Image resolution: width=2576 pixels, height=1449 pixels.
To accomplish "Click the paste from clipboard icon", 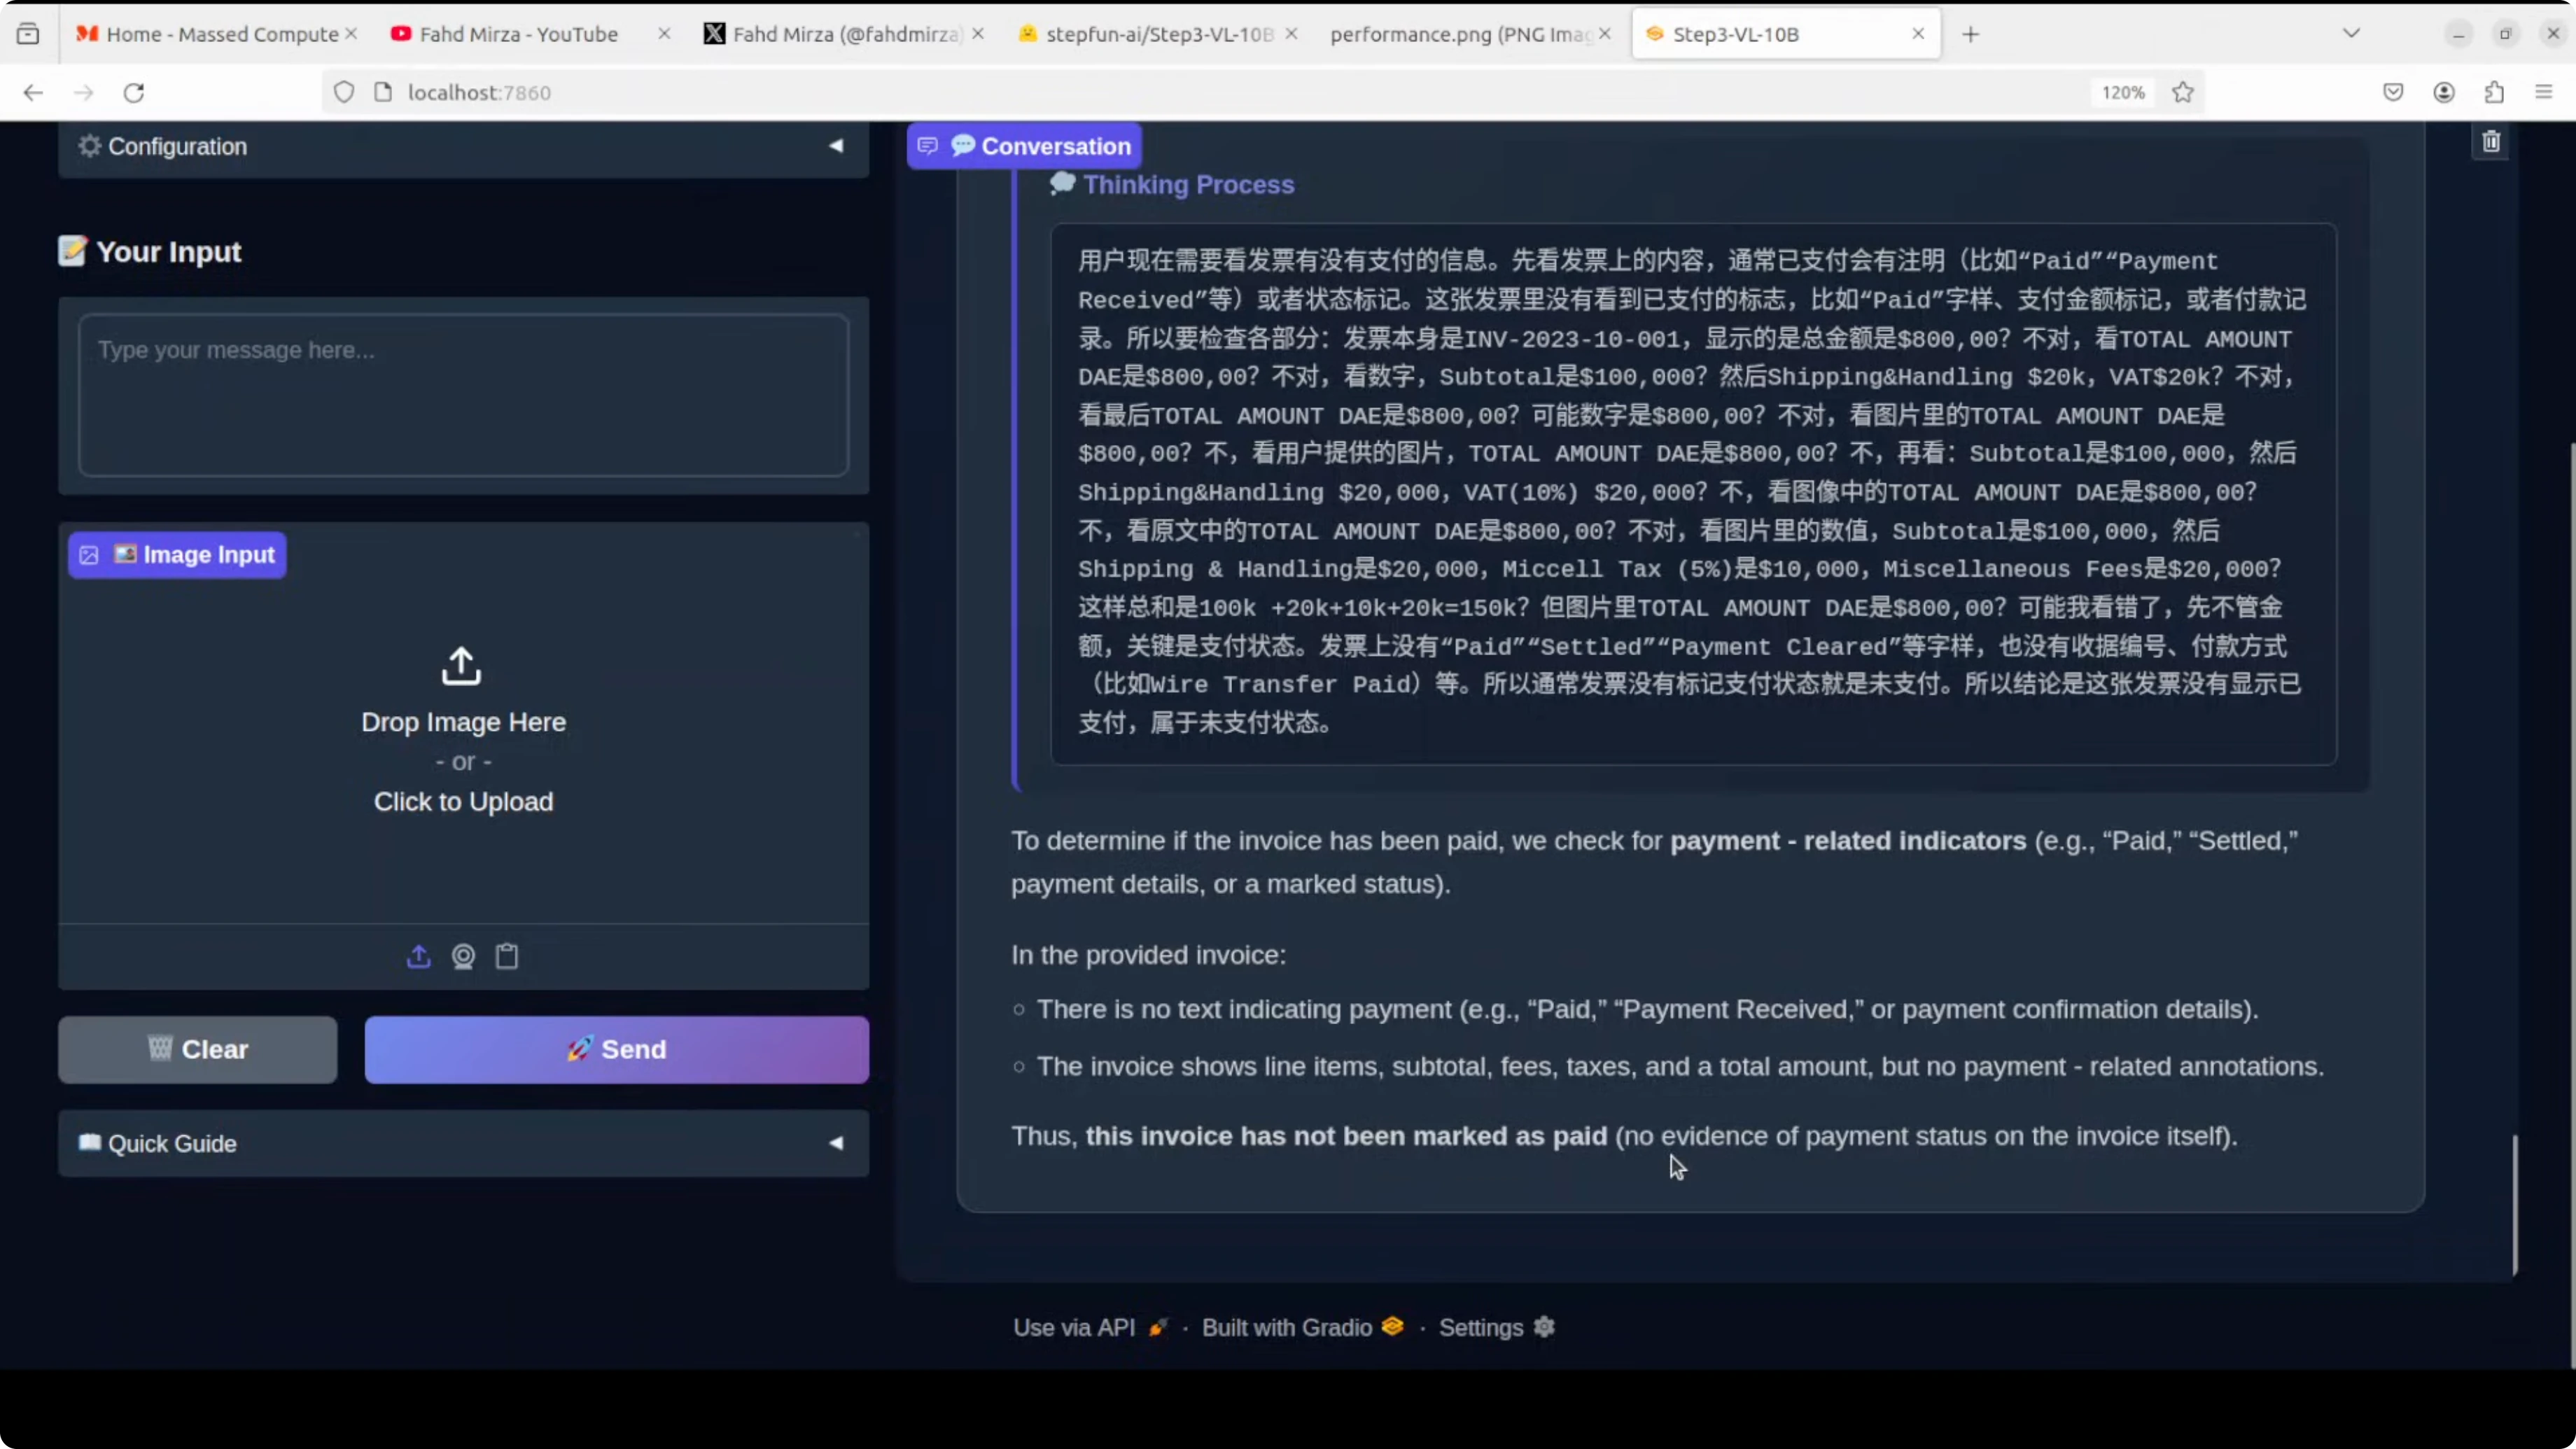I will coord(507,956).
